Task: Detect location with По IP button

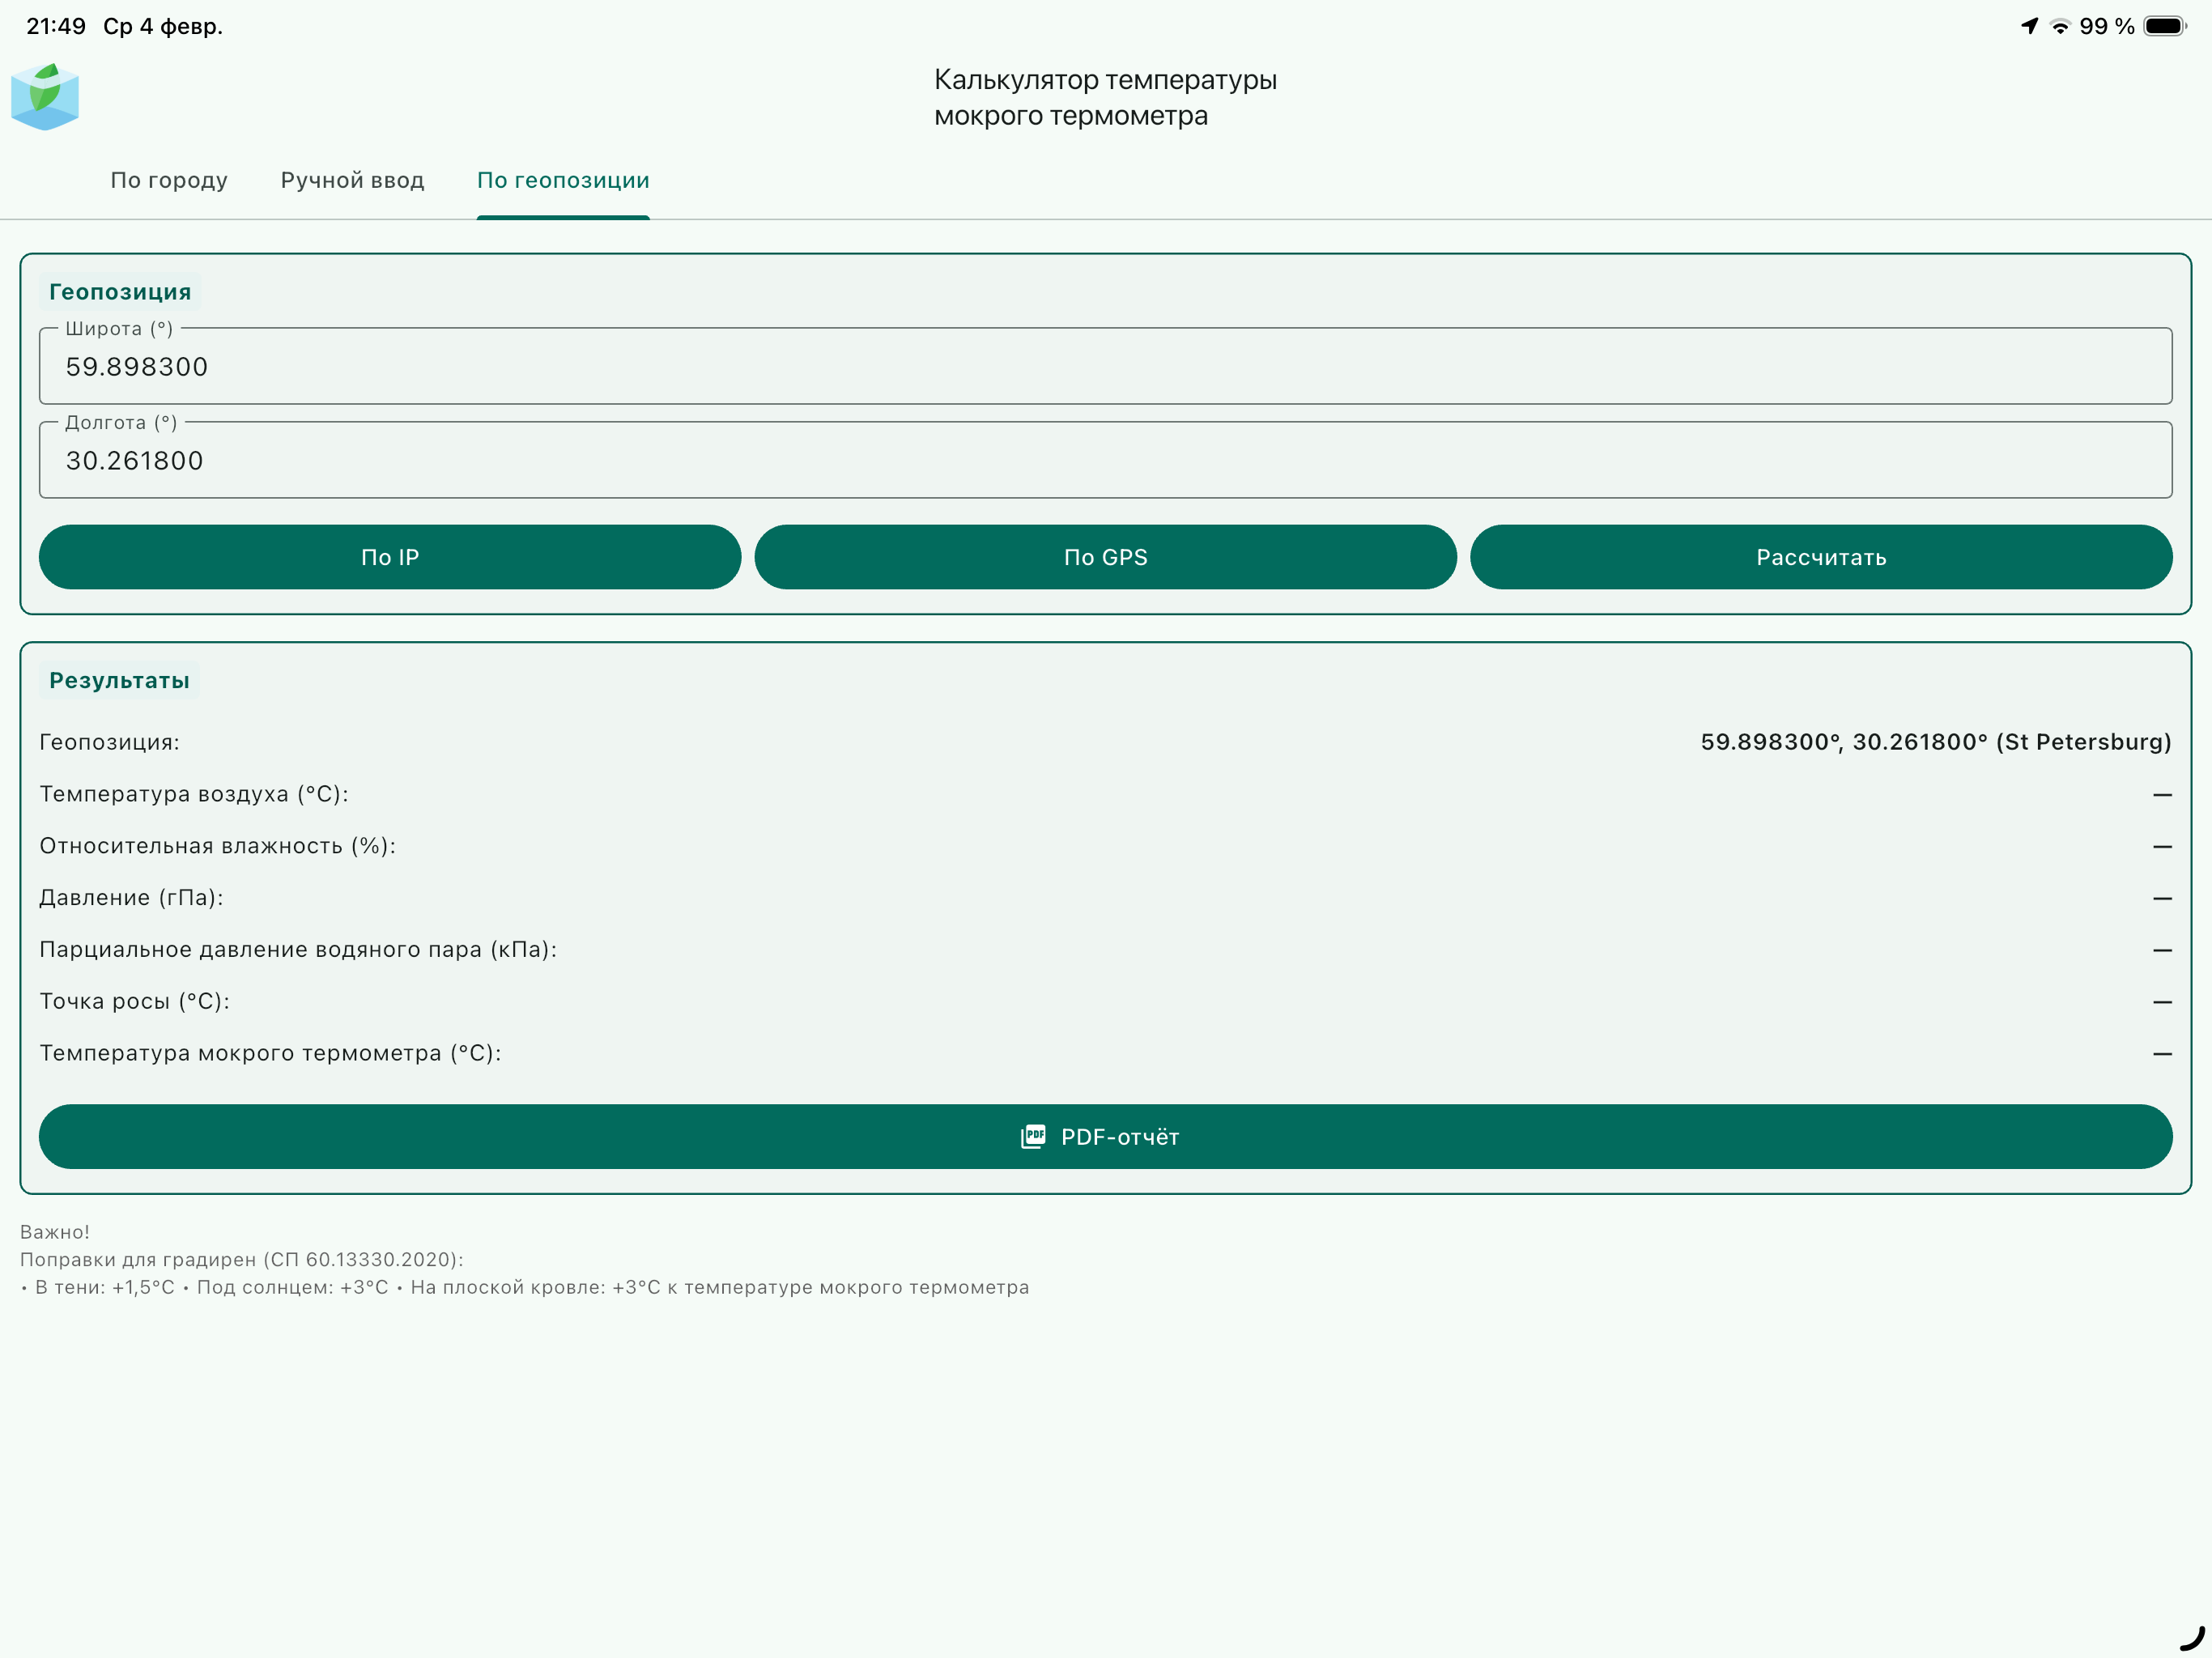Action: (390, 557)
